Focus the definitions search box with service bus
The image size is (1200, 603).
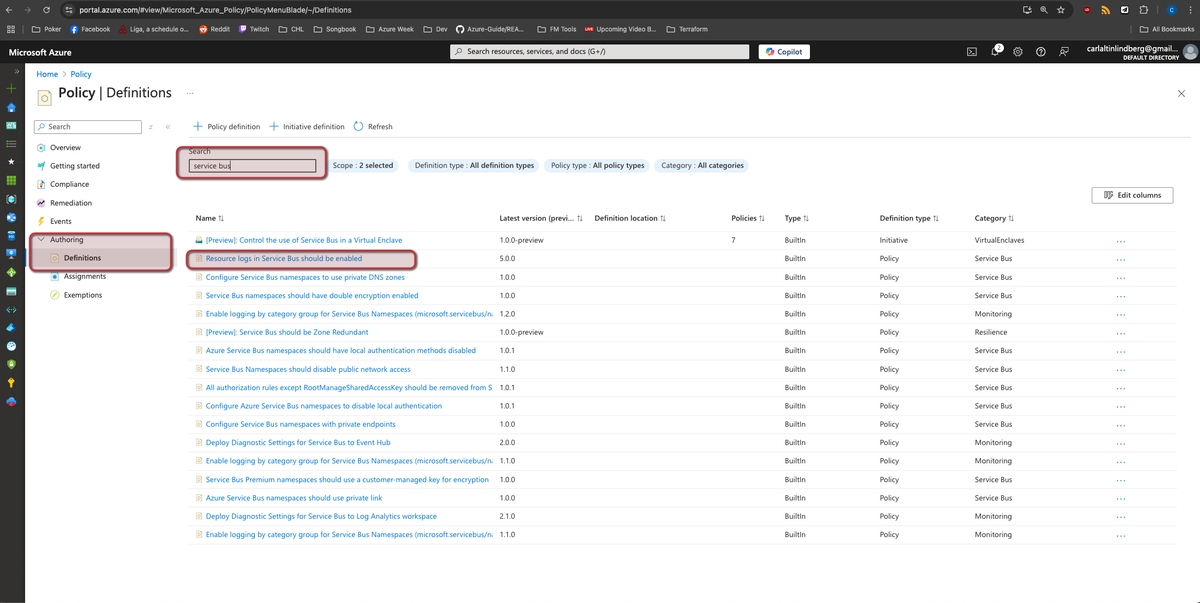pyautogui.click(x=252, y=166)
